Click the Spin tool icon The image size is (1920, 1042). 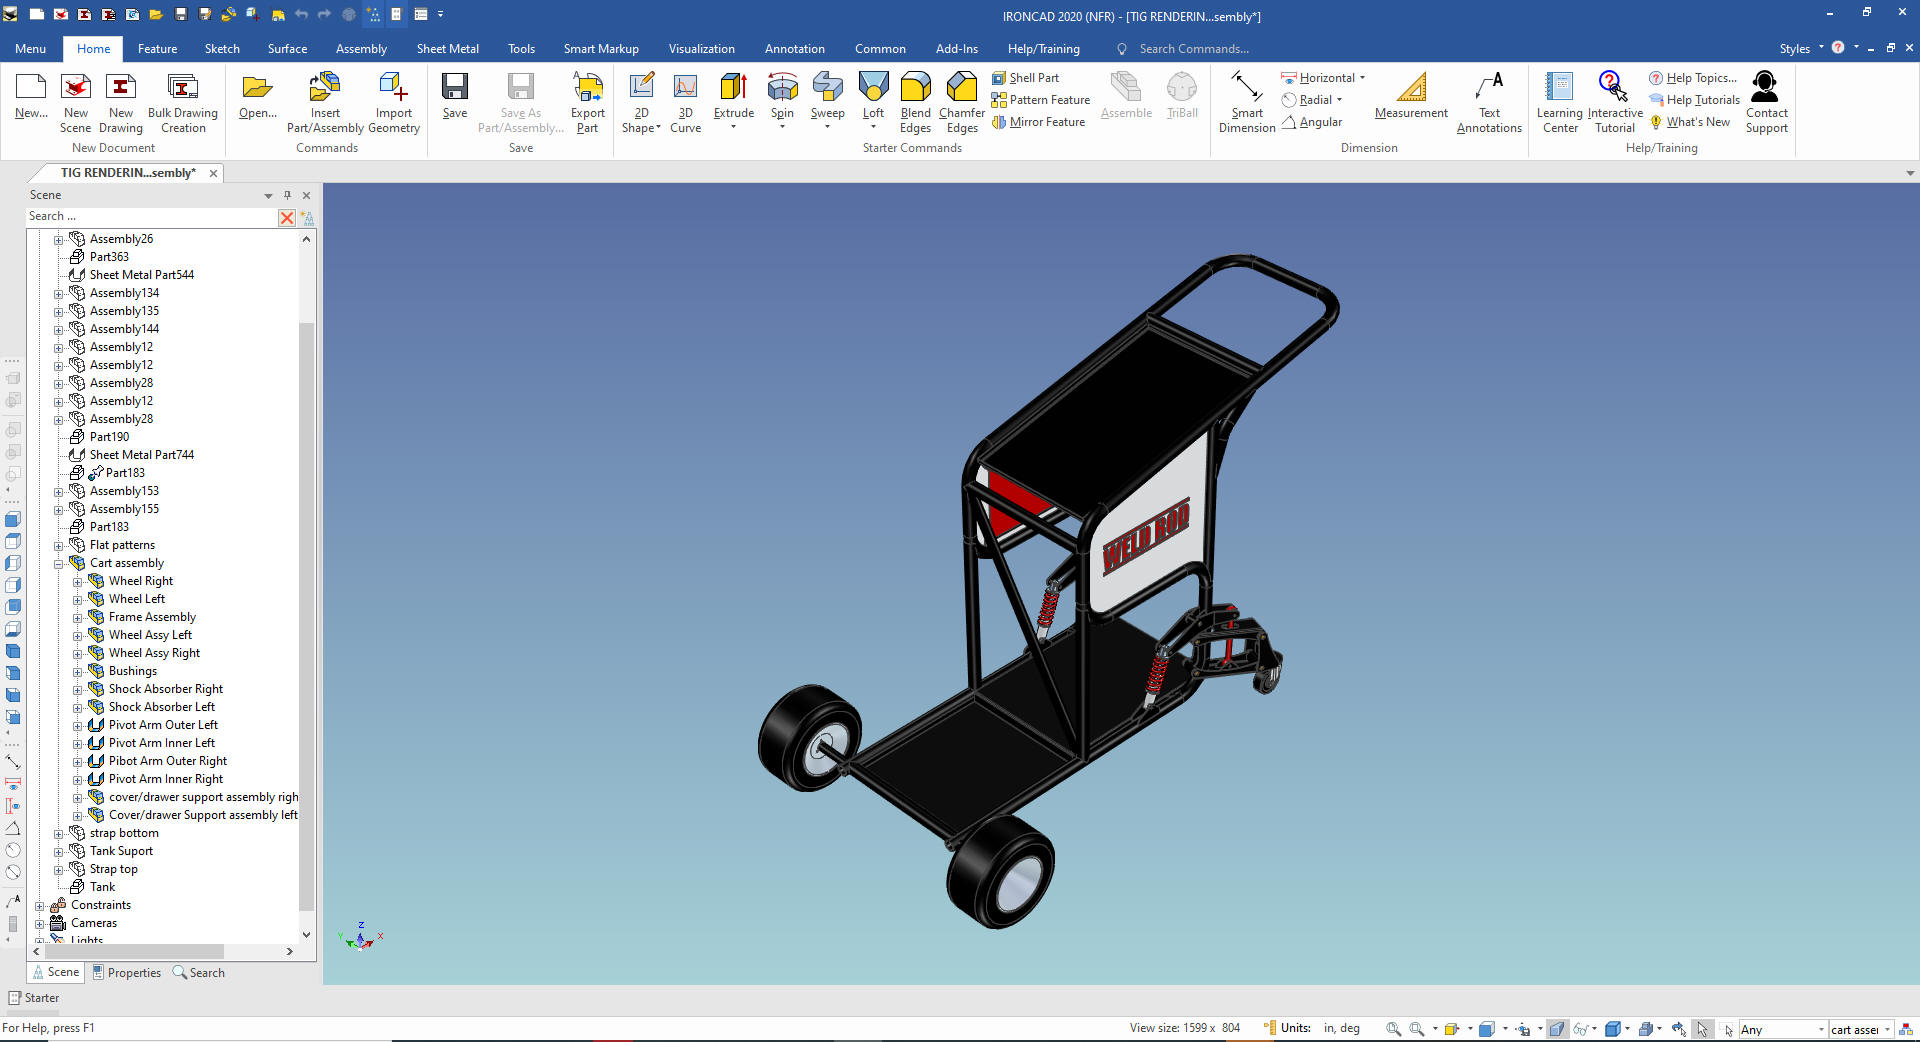coord(782,92)
